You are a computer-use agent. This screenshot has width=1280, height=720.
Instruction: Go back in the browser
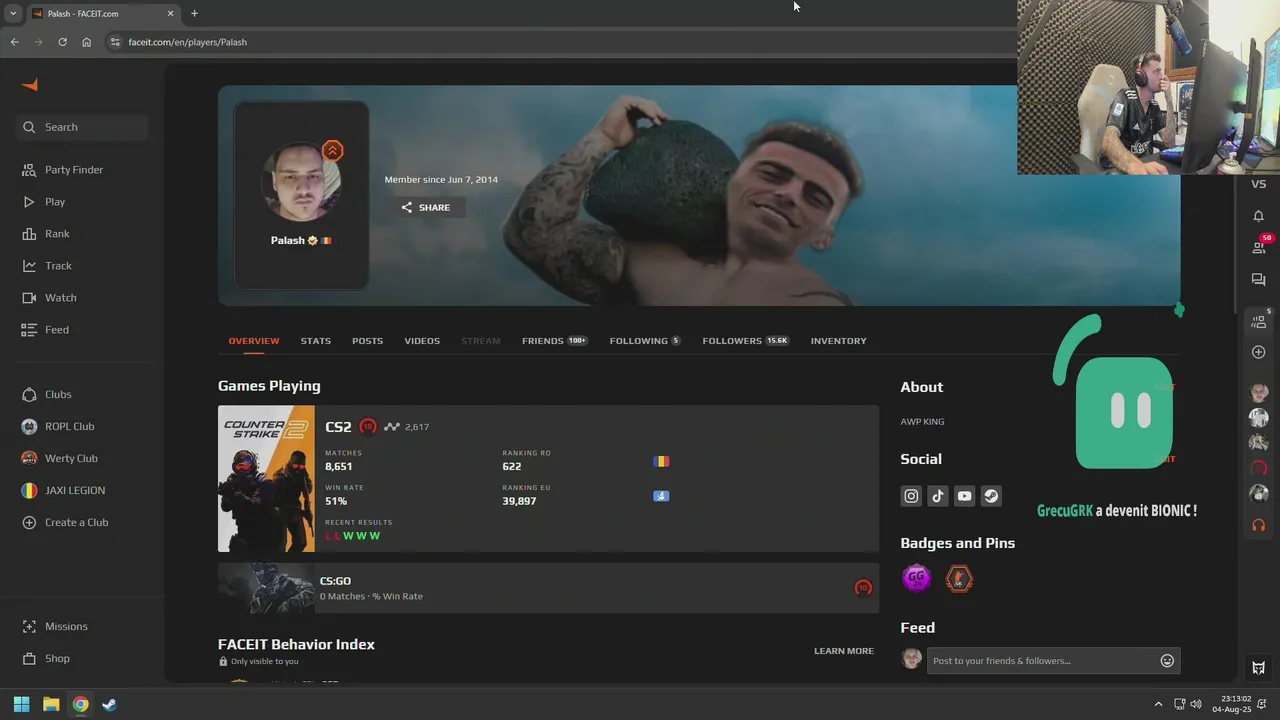(14, 42)
